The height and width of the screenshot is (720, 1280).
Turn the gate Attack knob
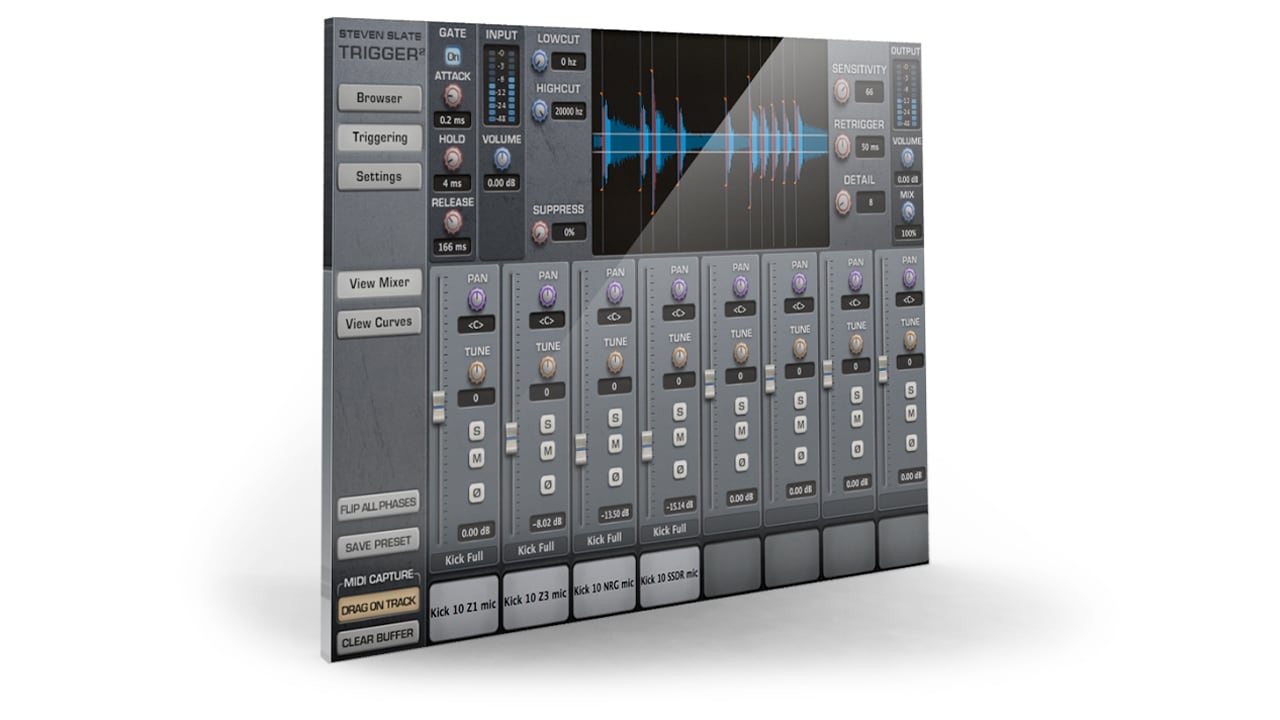click(453, 96)
